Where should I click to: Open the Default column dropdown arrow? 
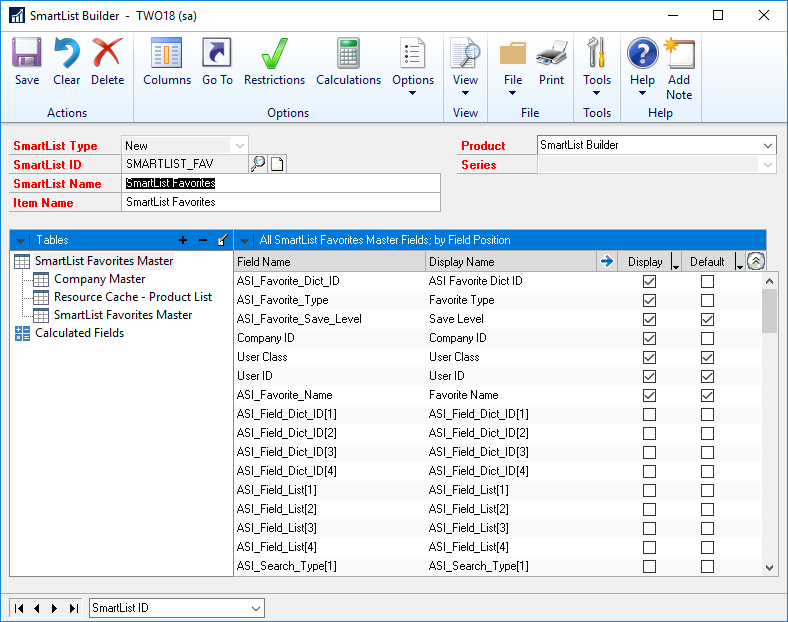click(739, 262)
